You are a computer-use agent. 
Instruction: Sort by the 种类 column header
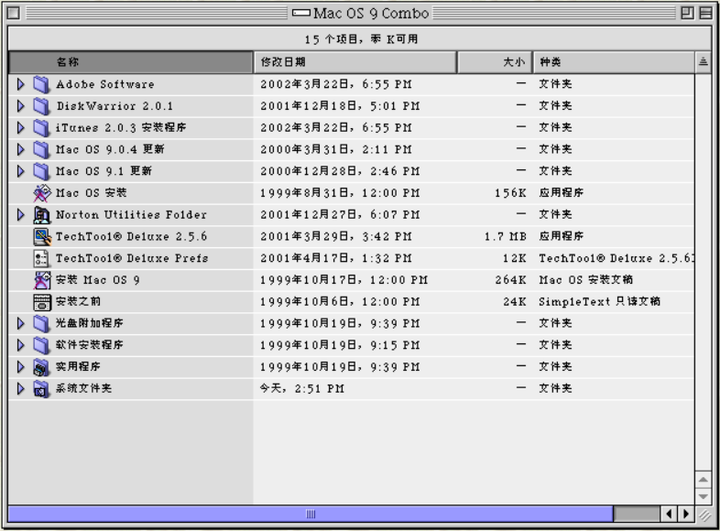(613, 62)
